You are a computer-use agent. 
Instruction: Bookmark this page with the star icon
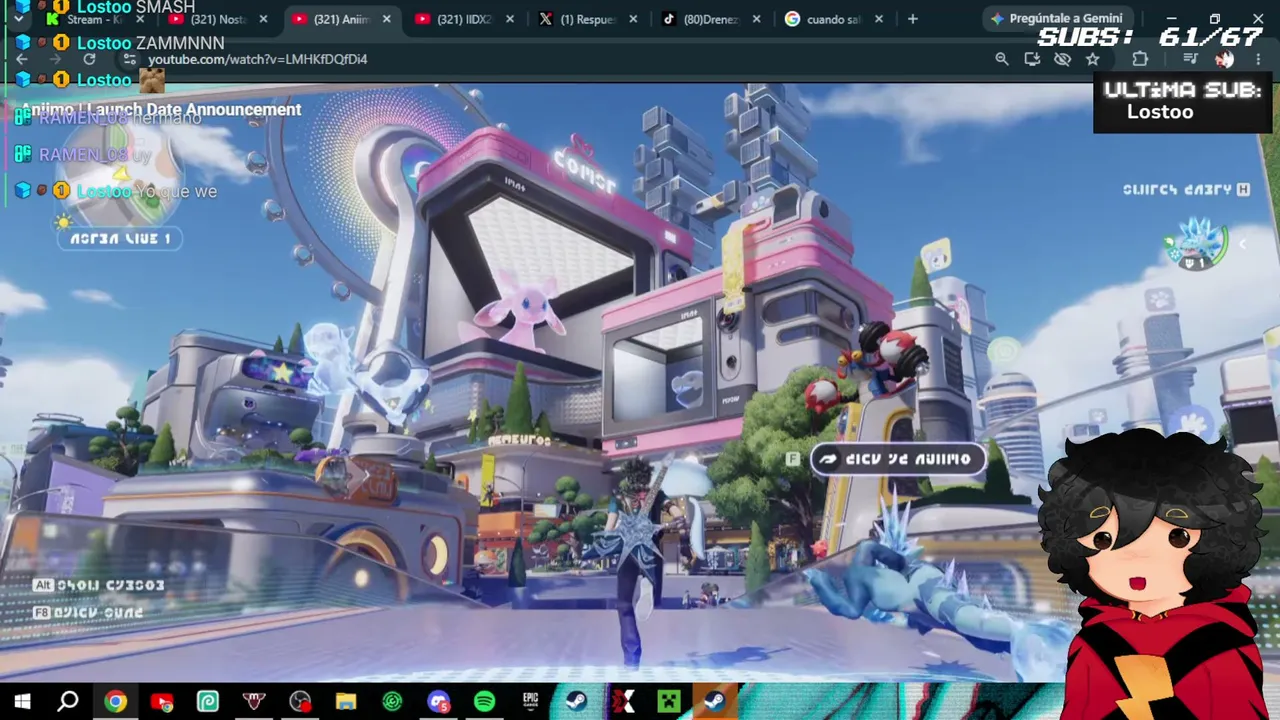[1093, 59]
